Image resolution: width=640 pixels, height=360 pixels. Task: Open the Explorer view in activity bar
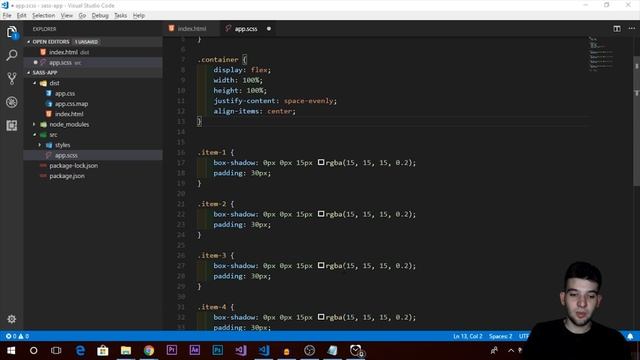point(12,32)
